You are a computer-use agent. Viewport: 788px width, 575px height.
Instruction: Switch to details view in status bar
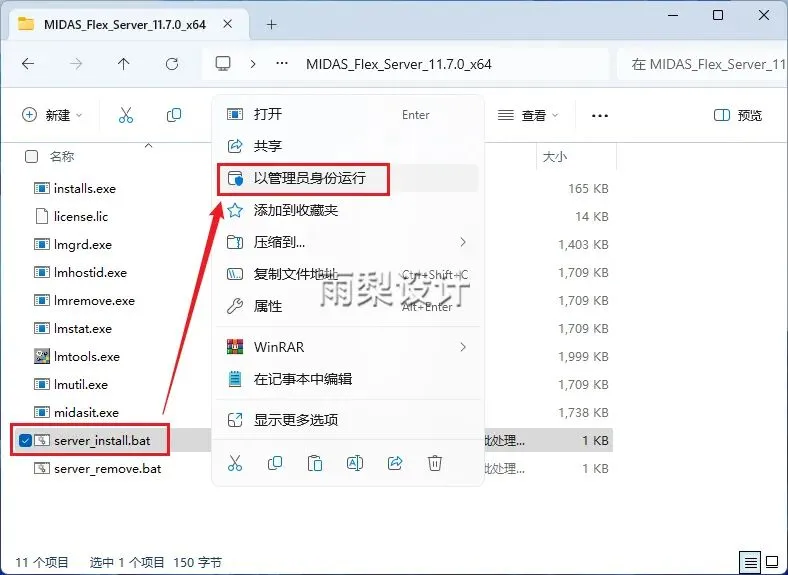pos(750,562)
